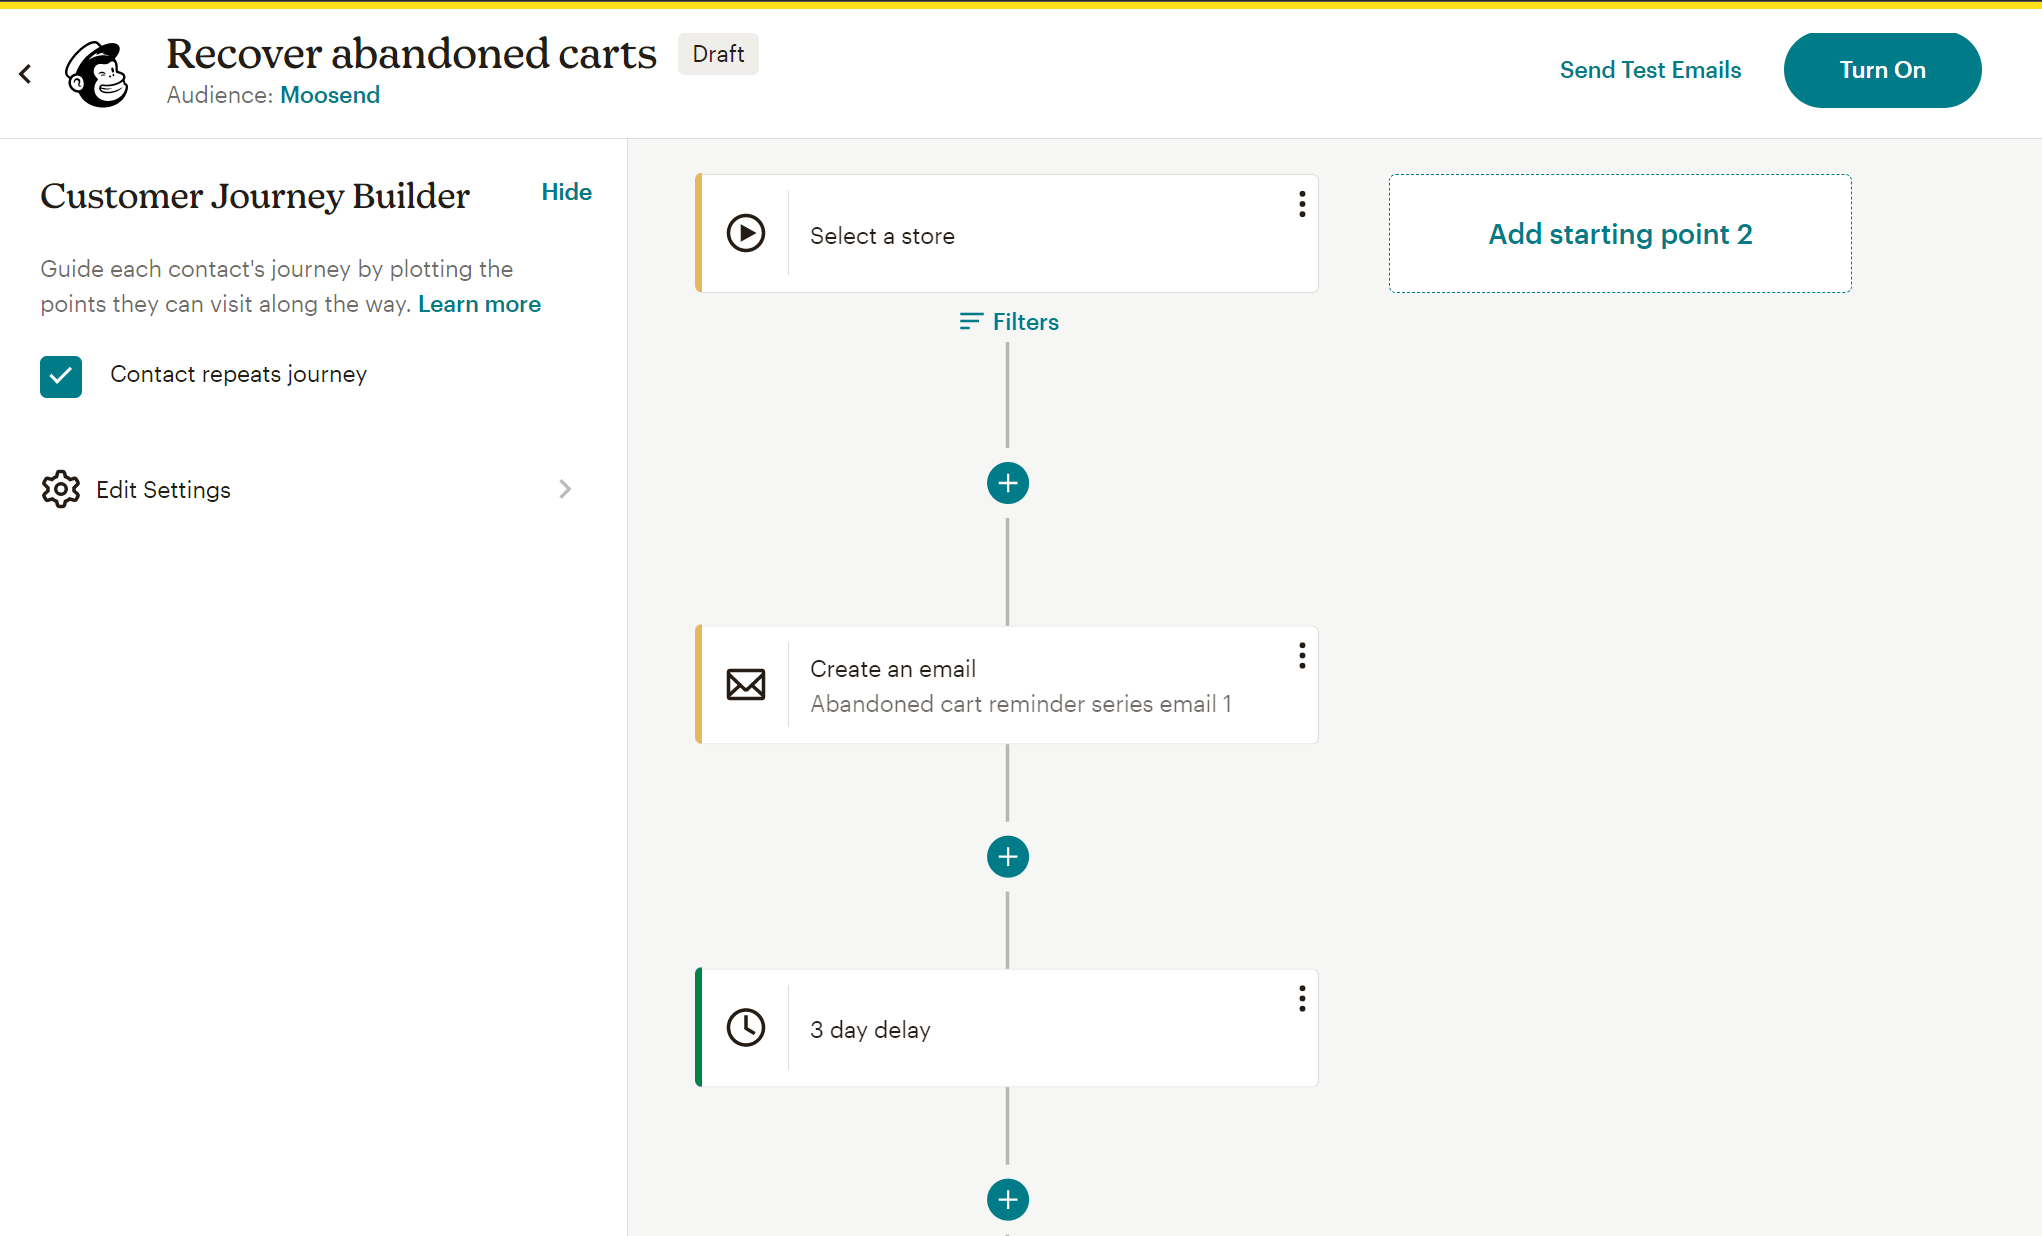Image resolution: width=2042 pixels, height=1236 pixels.
Task: Open the Edit Settings gear icon
Action: [61, 489]
